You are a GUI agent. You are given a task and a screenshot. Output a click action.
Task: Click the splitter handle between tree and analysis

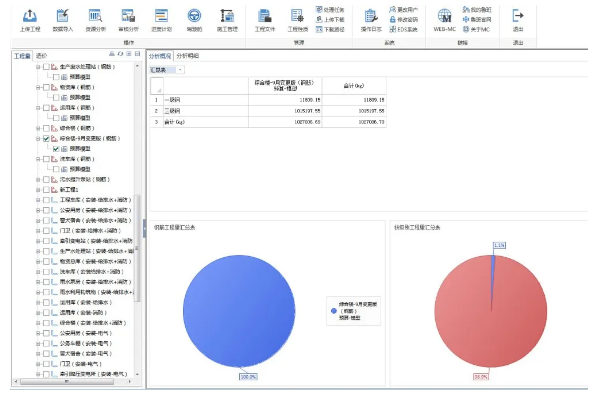[x=144, y=228]
